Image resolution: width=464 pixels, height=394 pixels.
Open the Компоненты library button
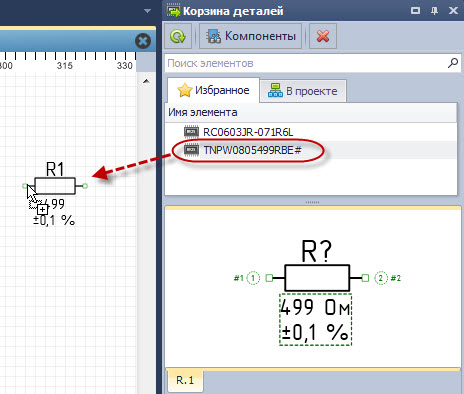pos(251,36)
